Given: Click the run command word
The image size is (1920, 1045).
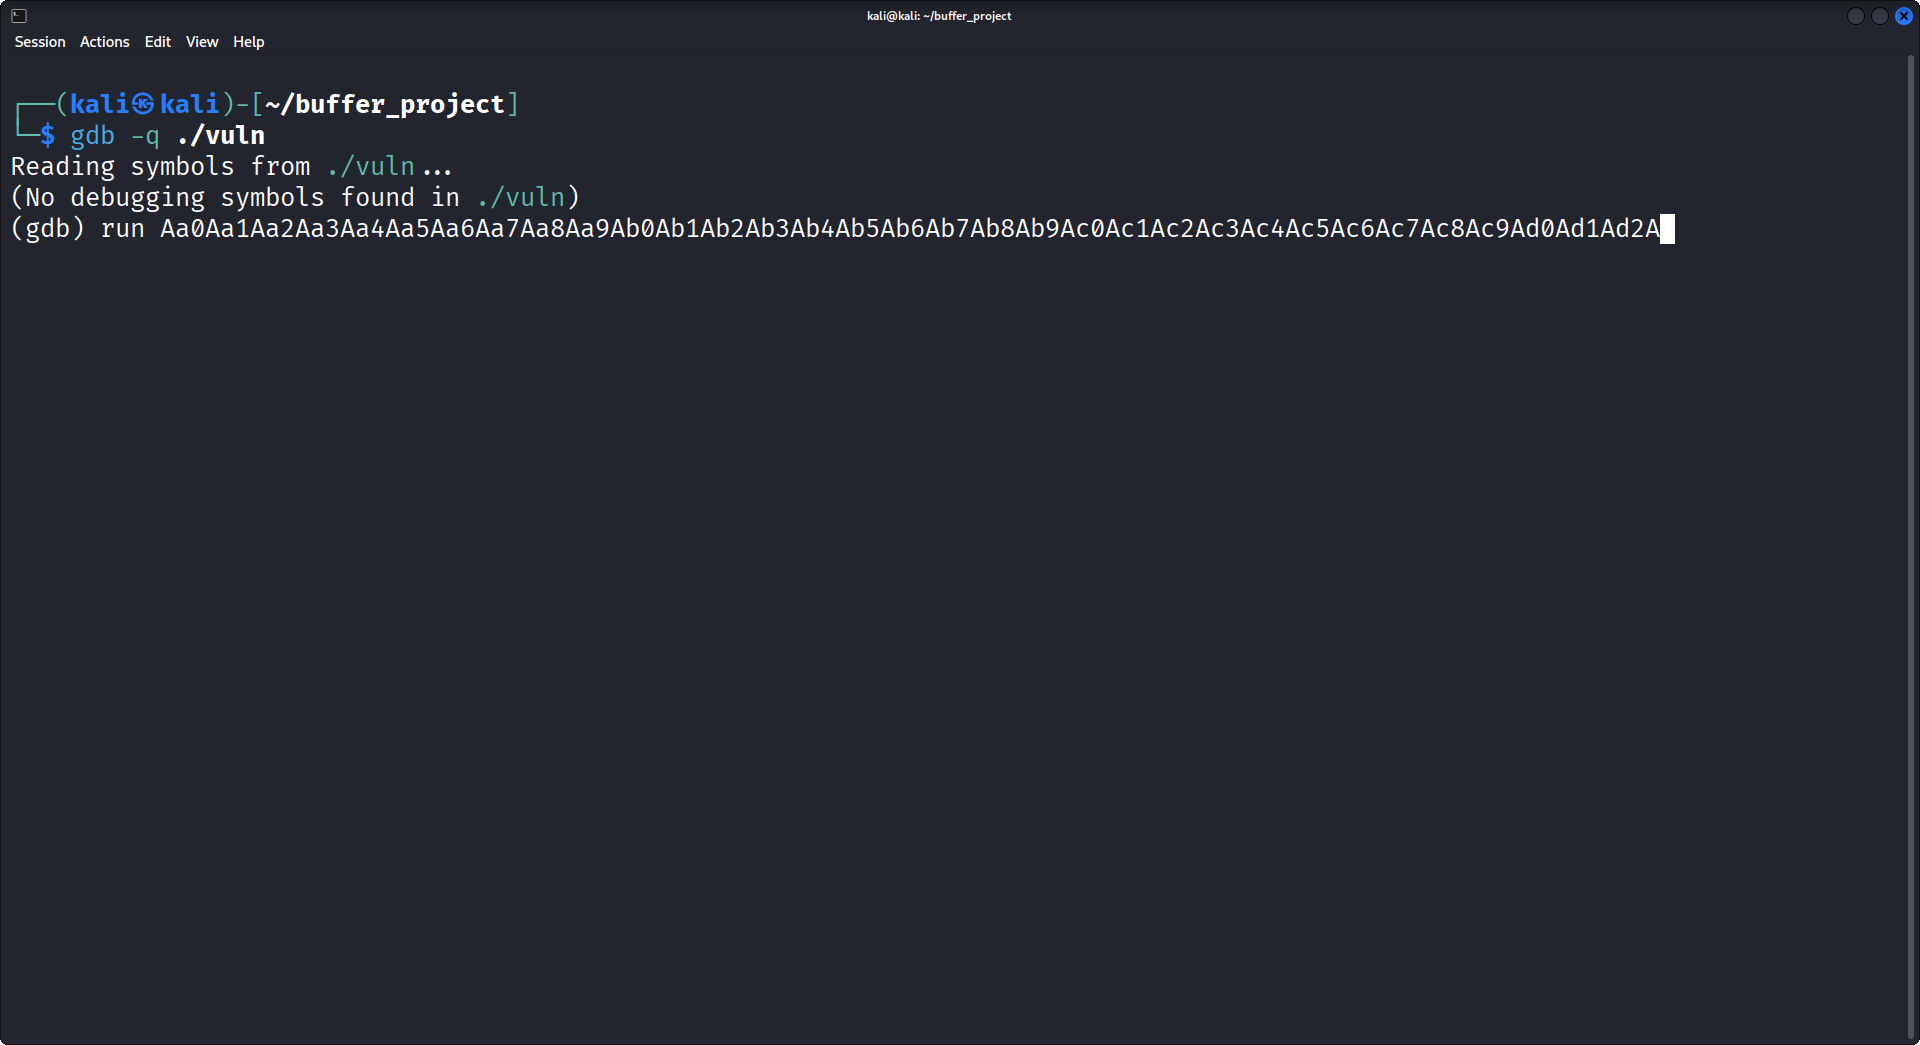Looking at the screenshot, I should pyautogui.click(x=123, y=229).
